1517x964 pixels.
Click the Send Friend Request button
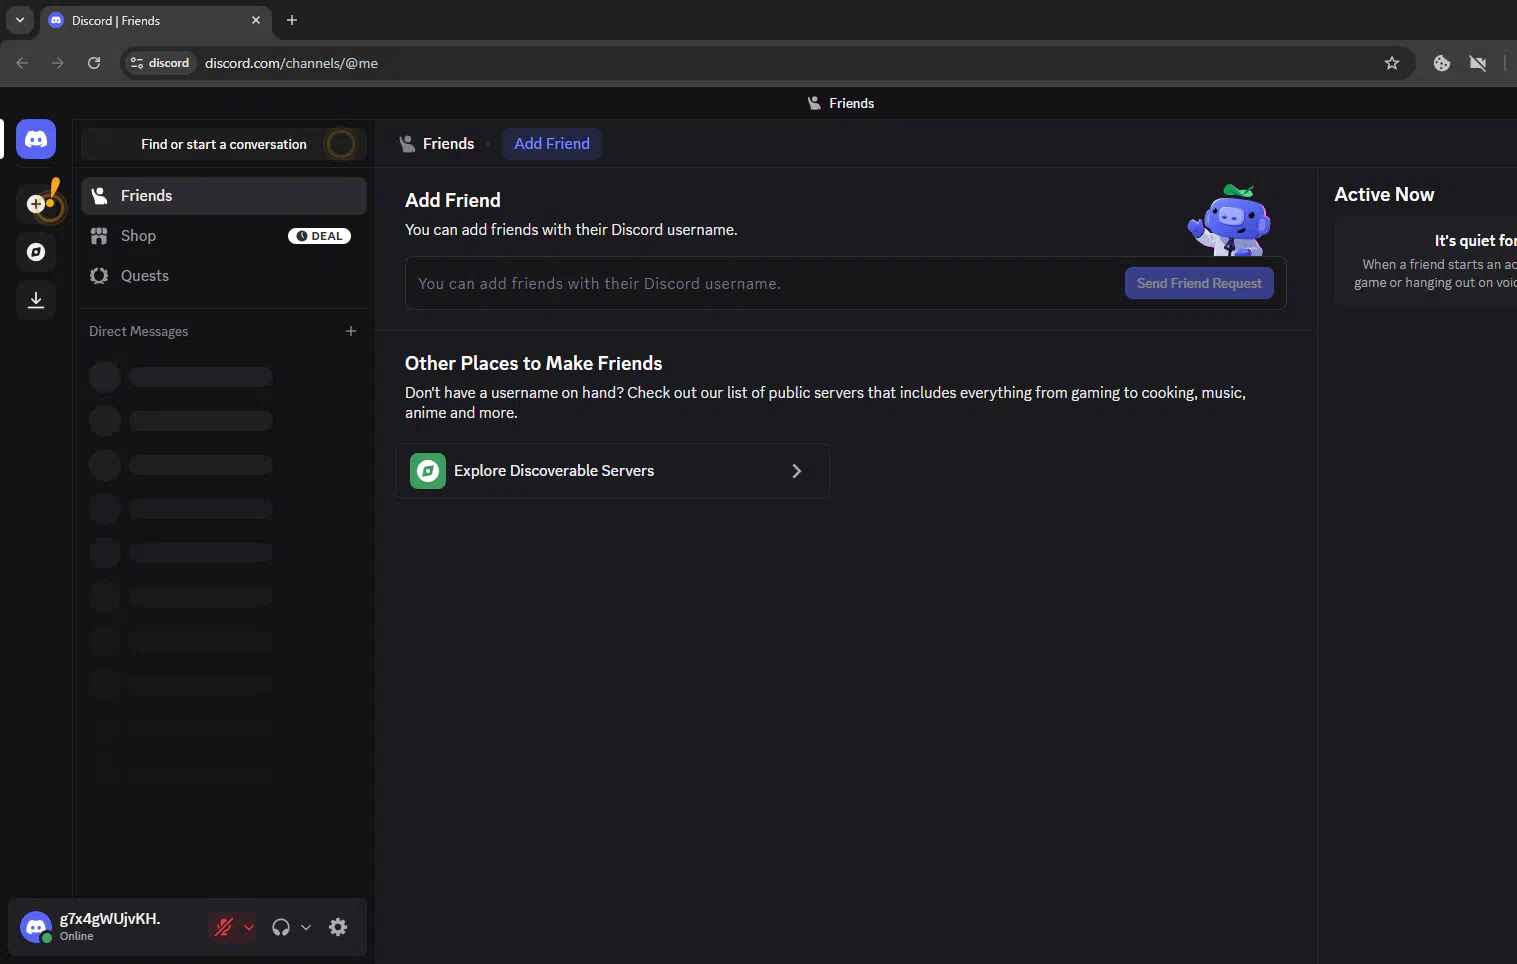point(1199,283)
